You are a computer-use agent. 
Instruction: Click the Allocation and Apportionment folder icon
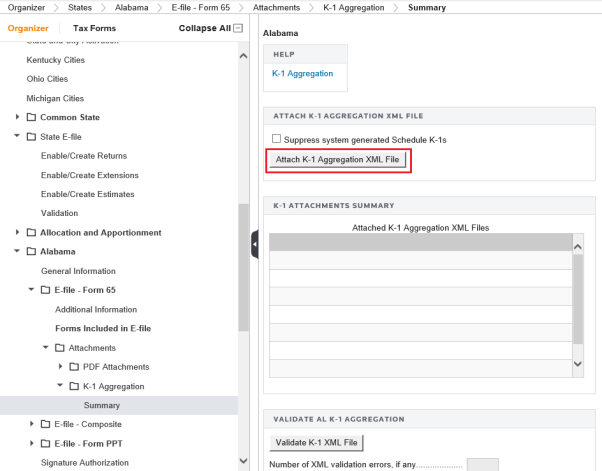coord(31,233)
